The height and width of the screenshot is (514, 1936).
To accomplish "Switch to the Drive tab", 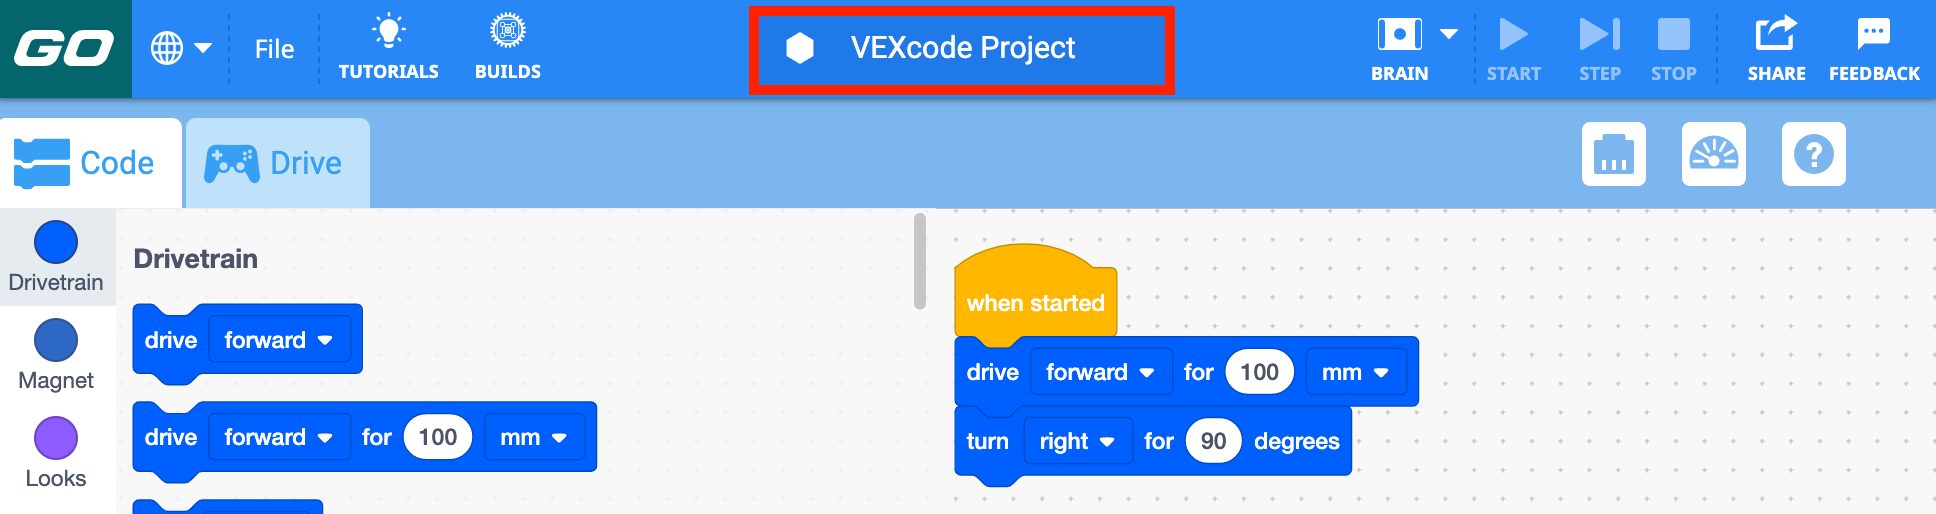I will pos(278,163).
